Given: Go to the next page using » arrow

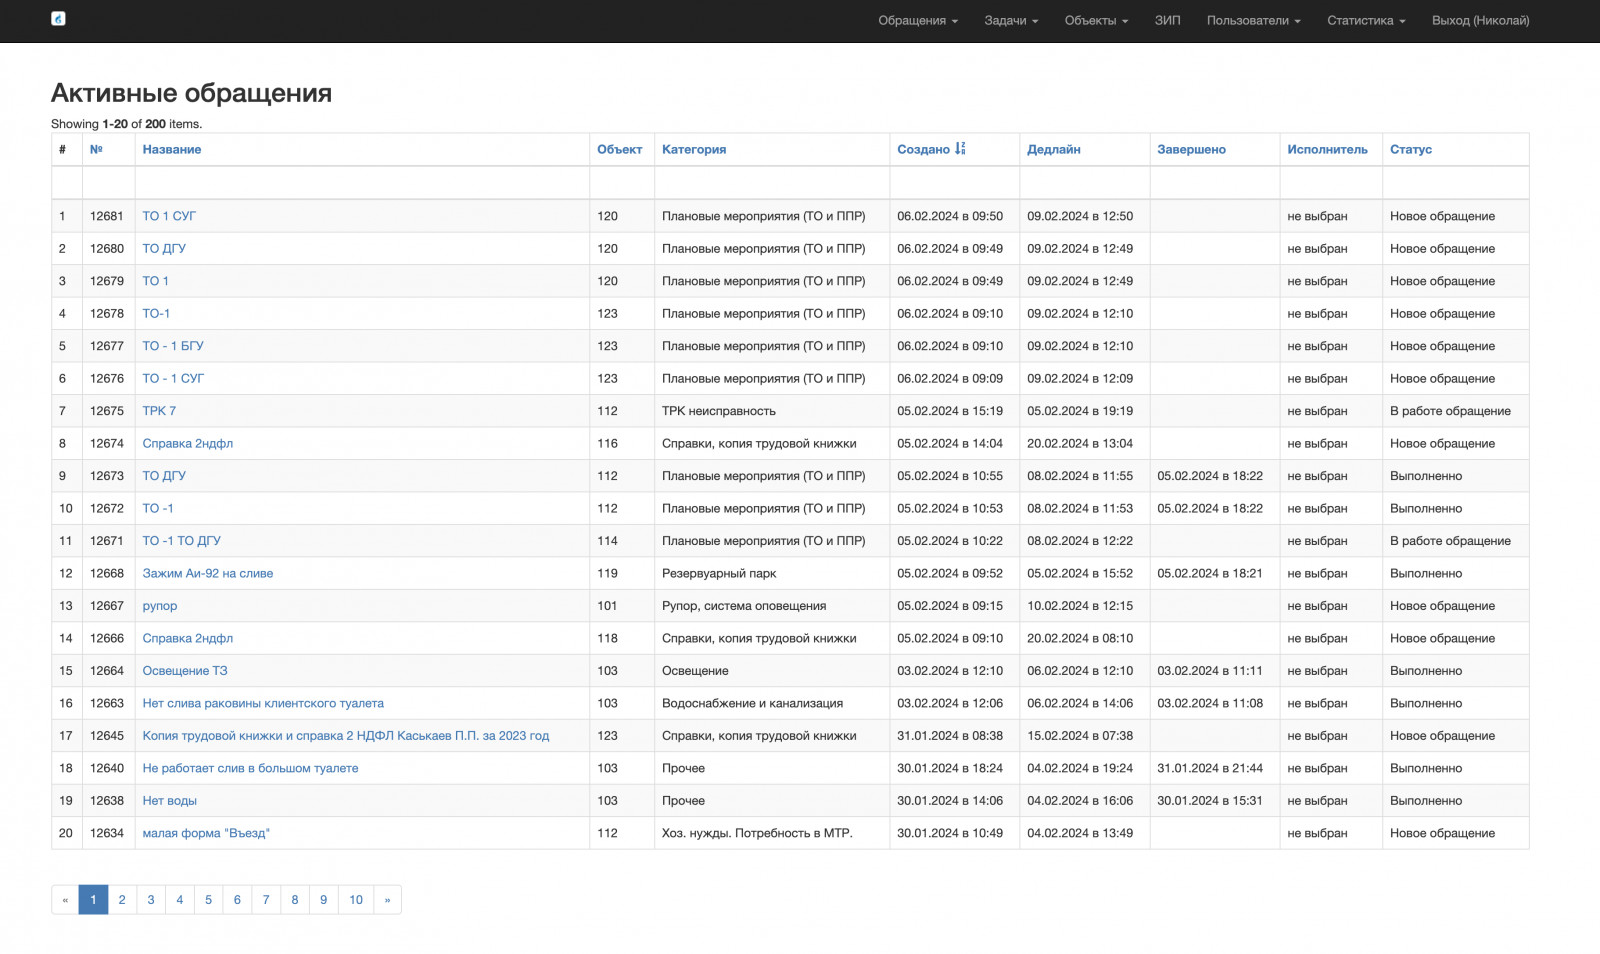Looking at the screenshot, I should [x=387, y=900].
